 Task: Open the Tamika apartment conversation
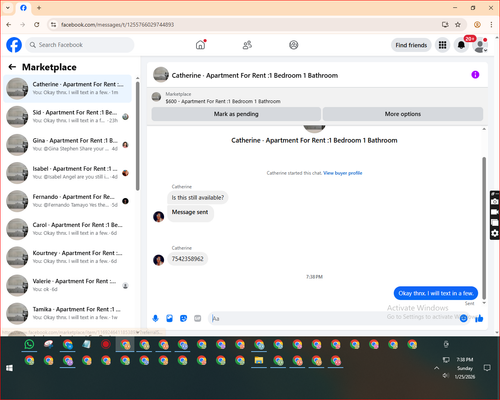pyautogui.click(x=68, y=313)
